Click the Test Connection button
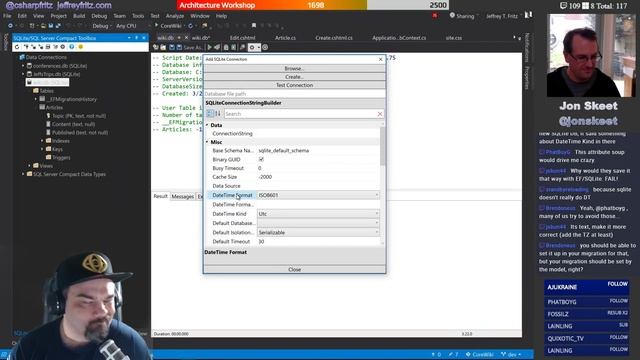The width and height of the screenshot is (640, 360). pos(294,85)
